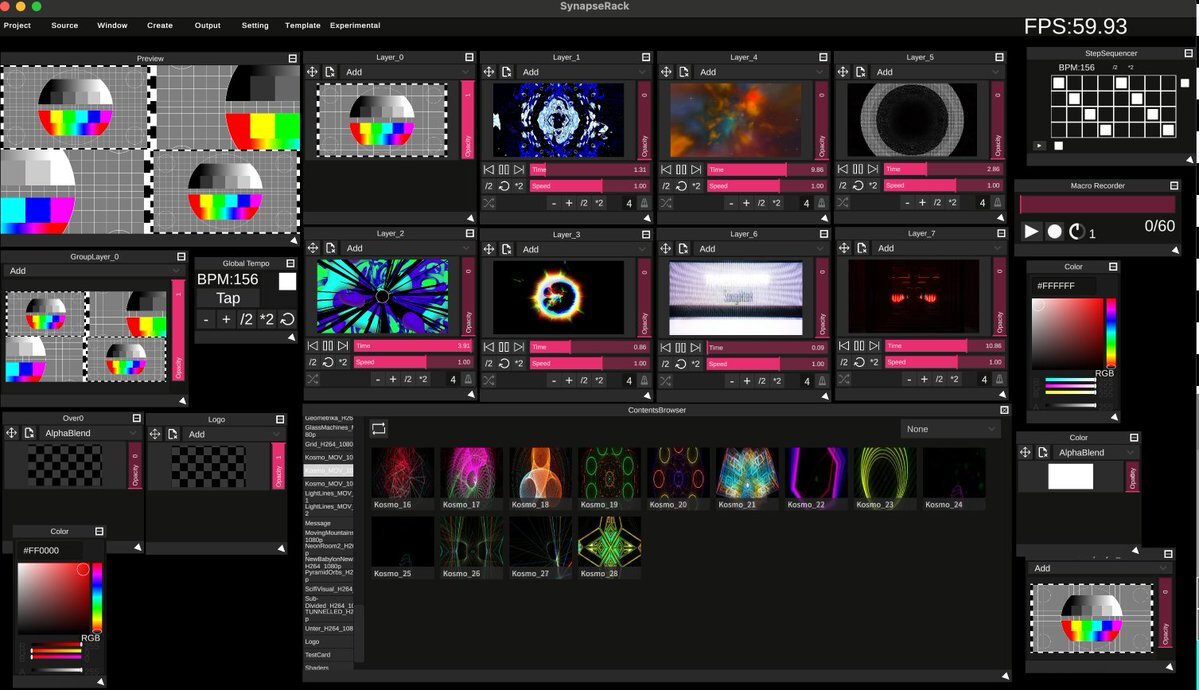Pause playback on Layer_1
The height and width of the screenshot is (690, 1199).
coord(505,170)
